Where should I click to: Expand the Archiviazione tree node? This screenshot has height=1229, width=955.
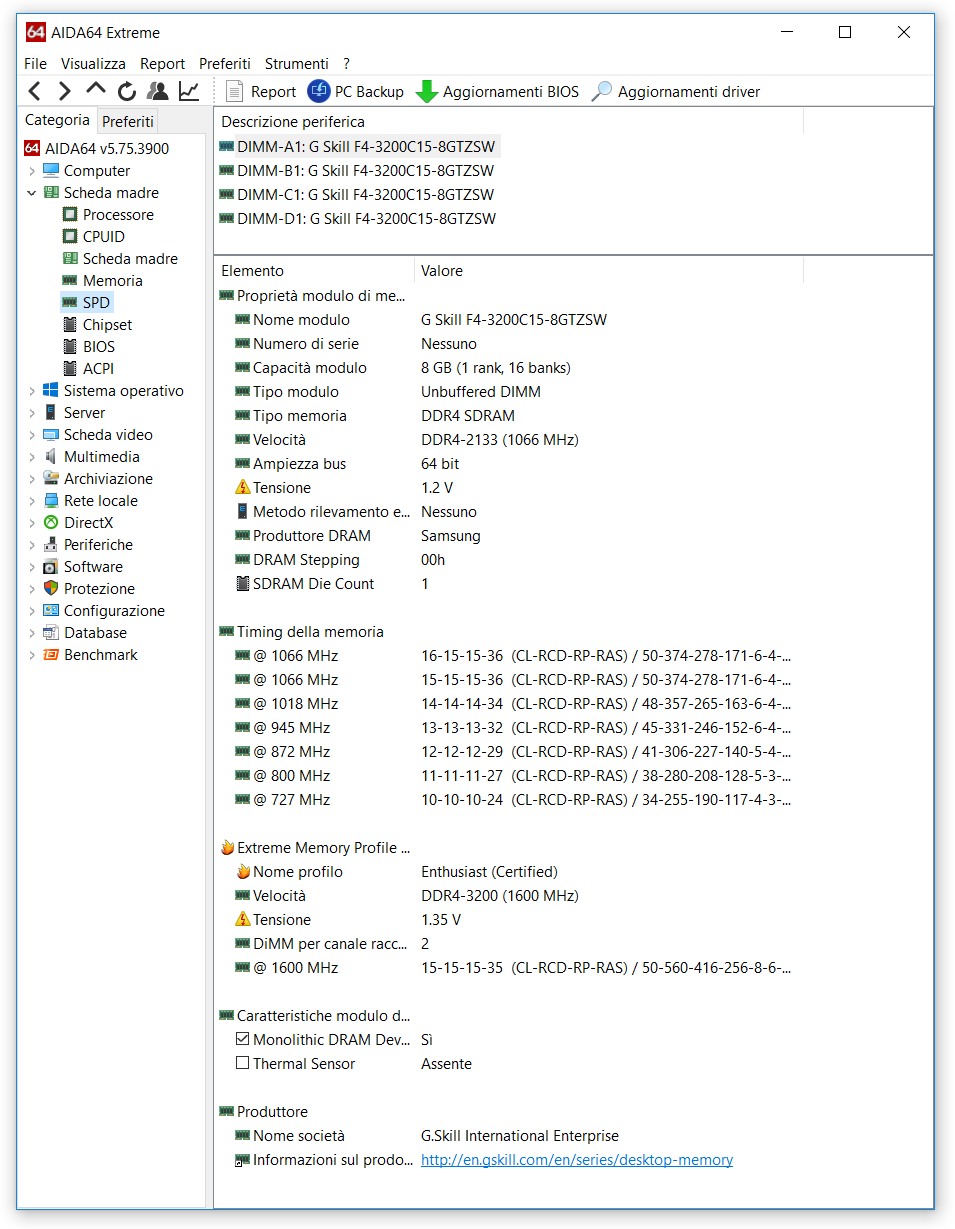[x=32, y=479]
